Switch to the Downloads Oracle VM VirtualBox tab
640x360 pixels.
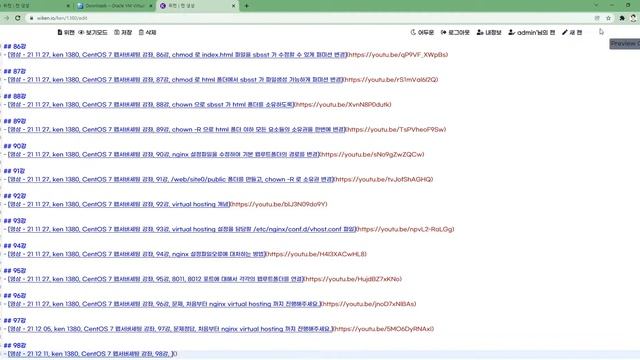(114, 6)
